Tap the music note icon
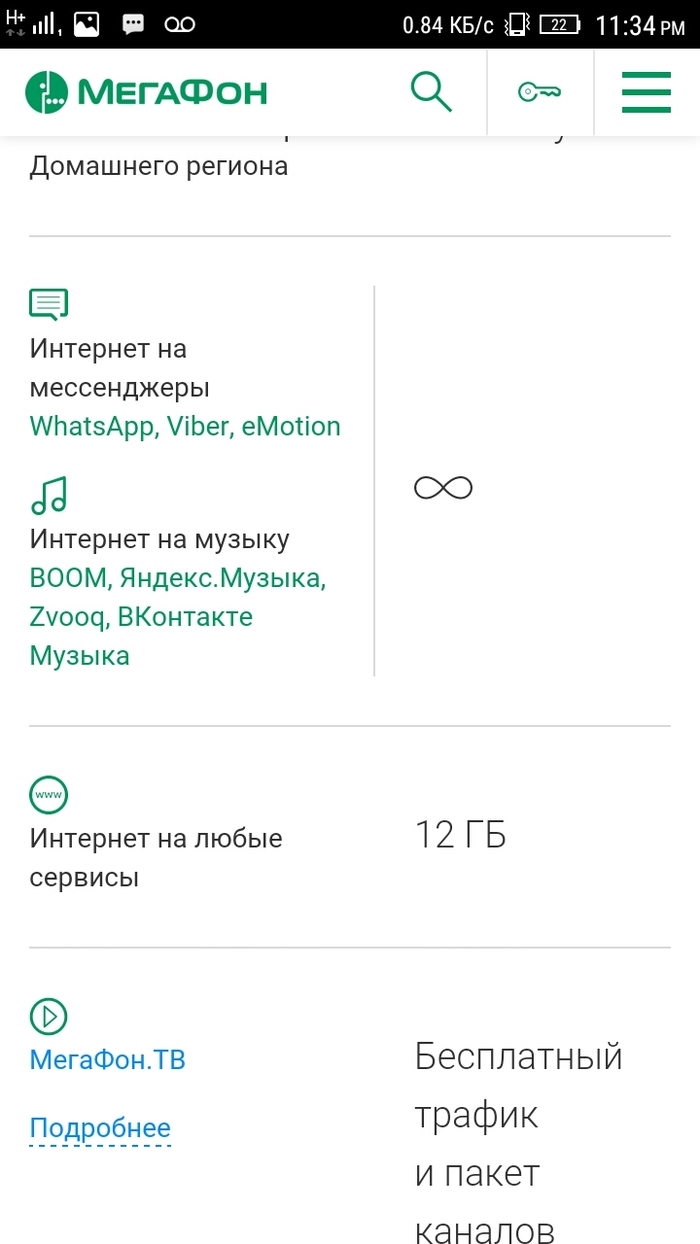This screenshot has height=1244, width=700. (49, 494)
